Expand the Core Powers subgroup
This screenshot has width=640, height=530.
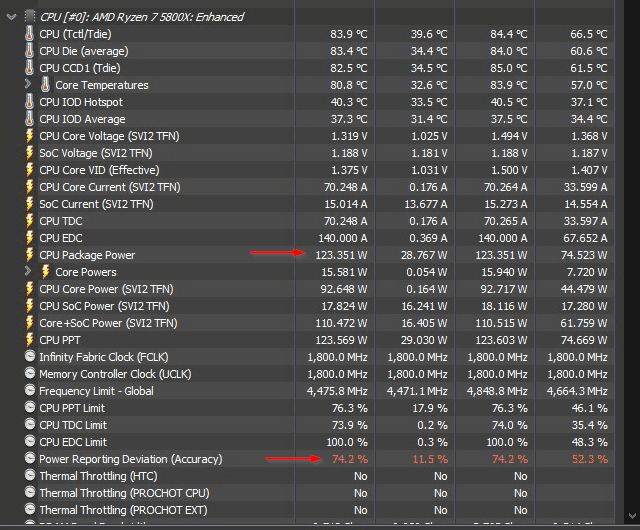point(28,271)
